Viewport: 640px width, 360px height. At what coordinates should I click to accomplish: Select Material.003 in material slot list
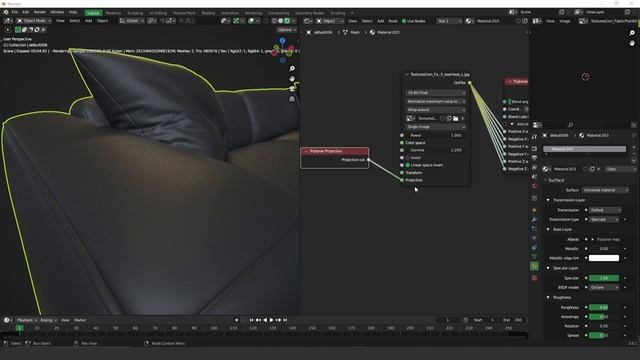coord(584,149)
